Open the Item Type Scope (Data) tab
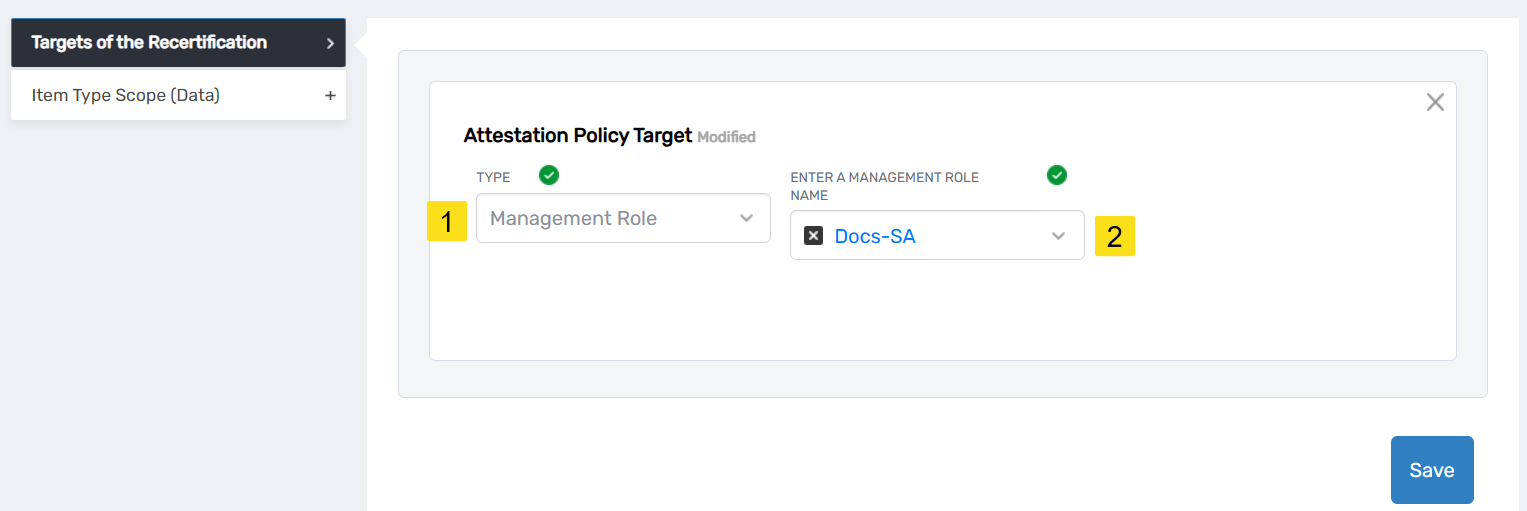 click(x=126, y=96)
